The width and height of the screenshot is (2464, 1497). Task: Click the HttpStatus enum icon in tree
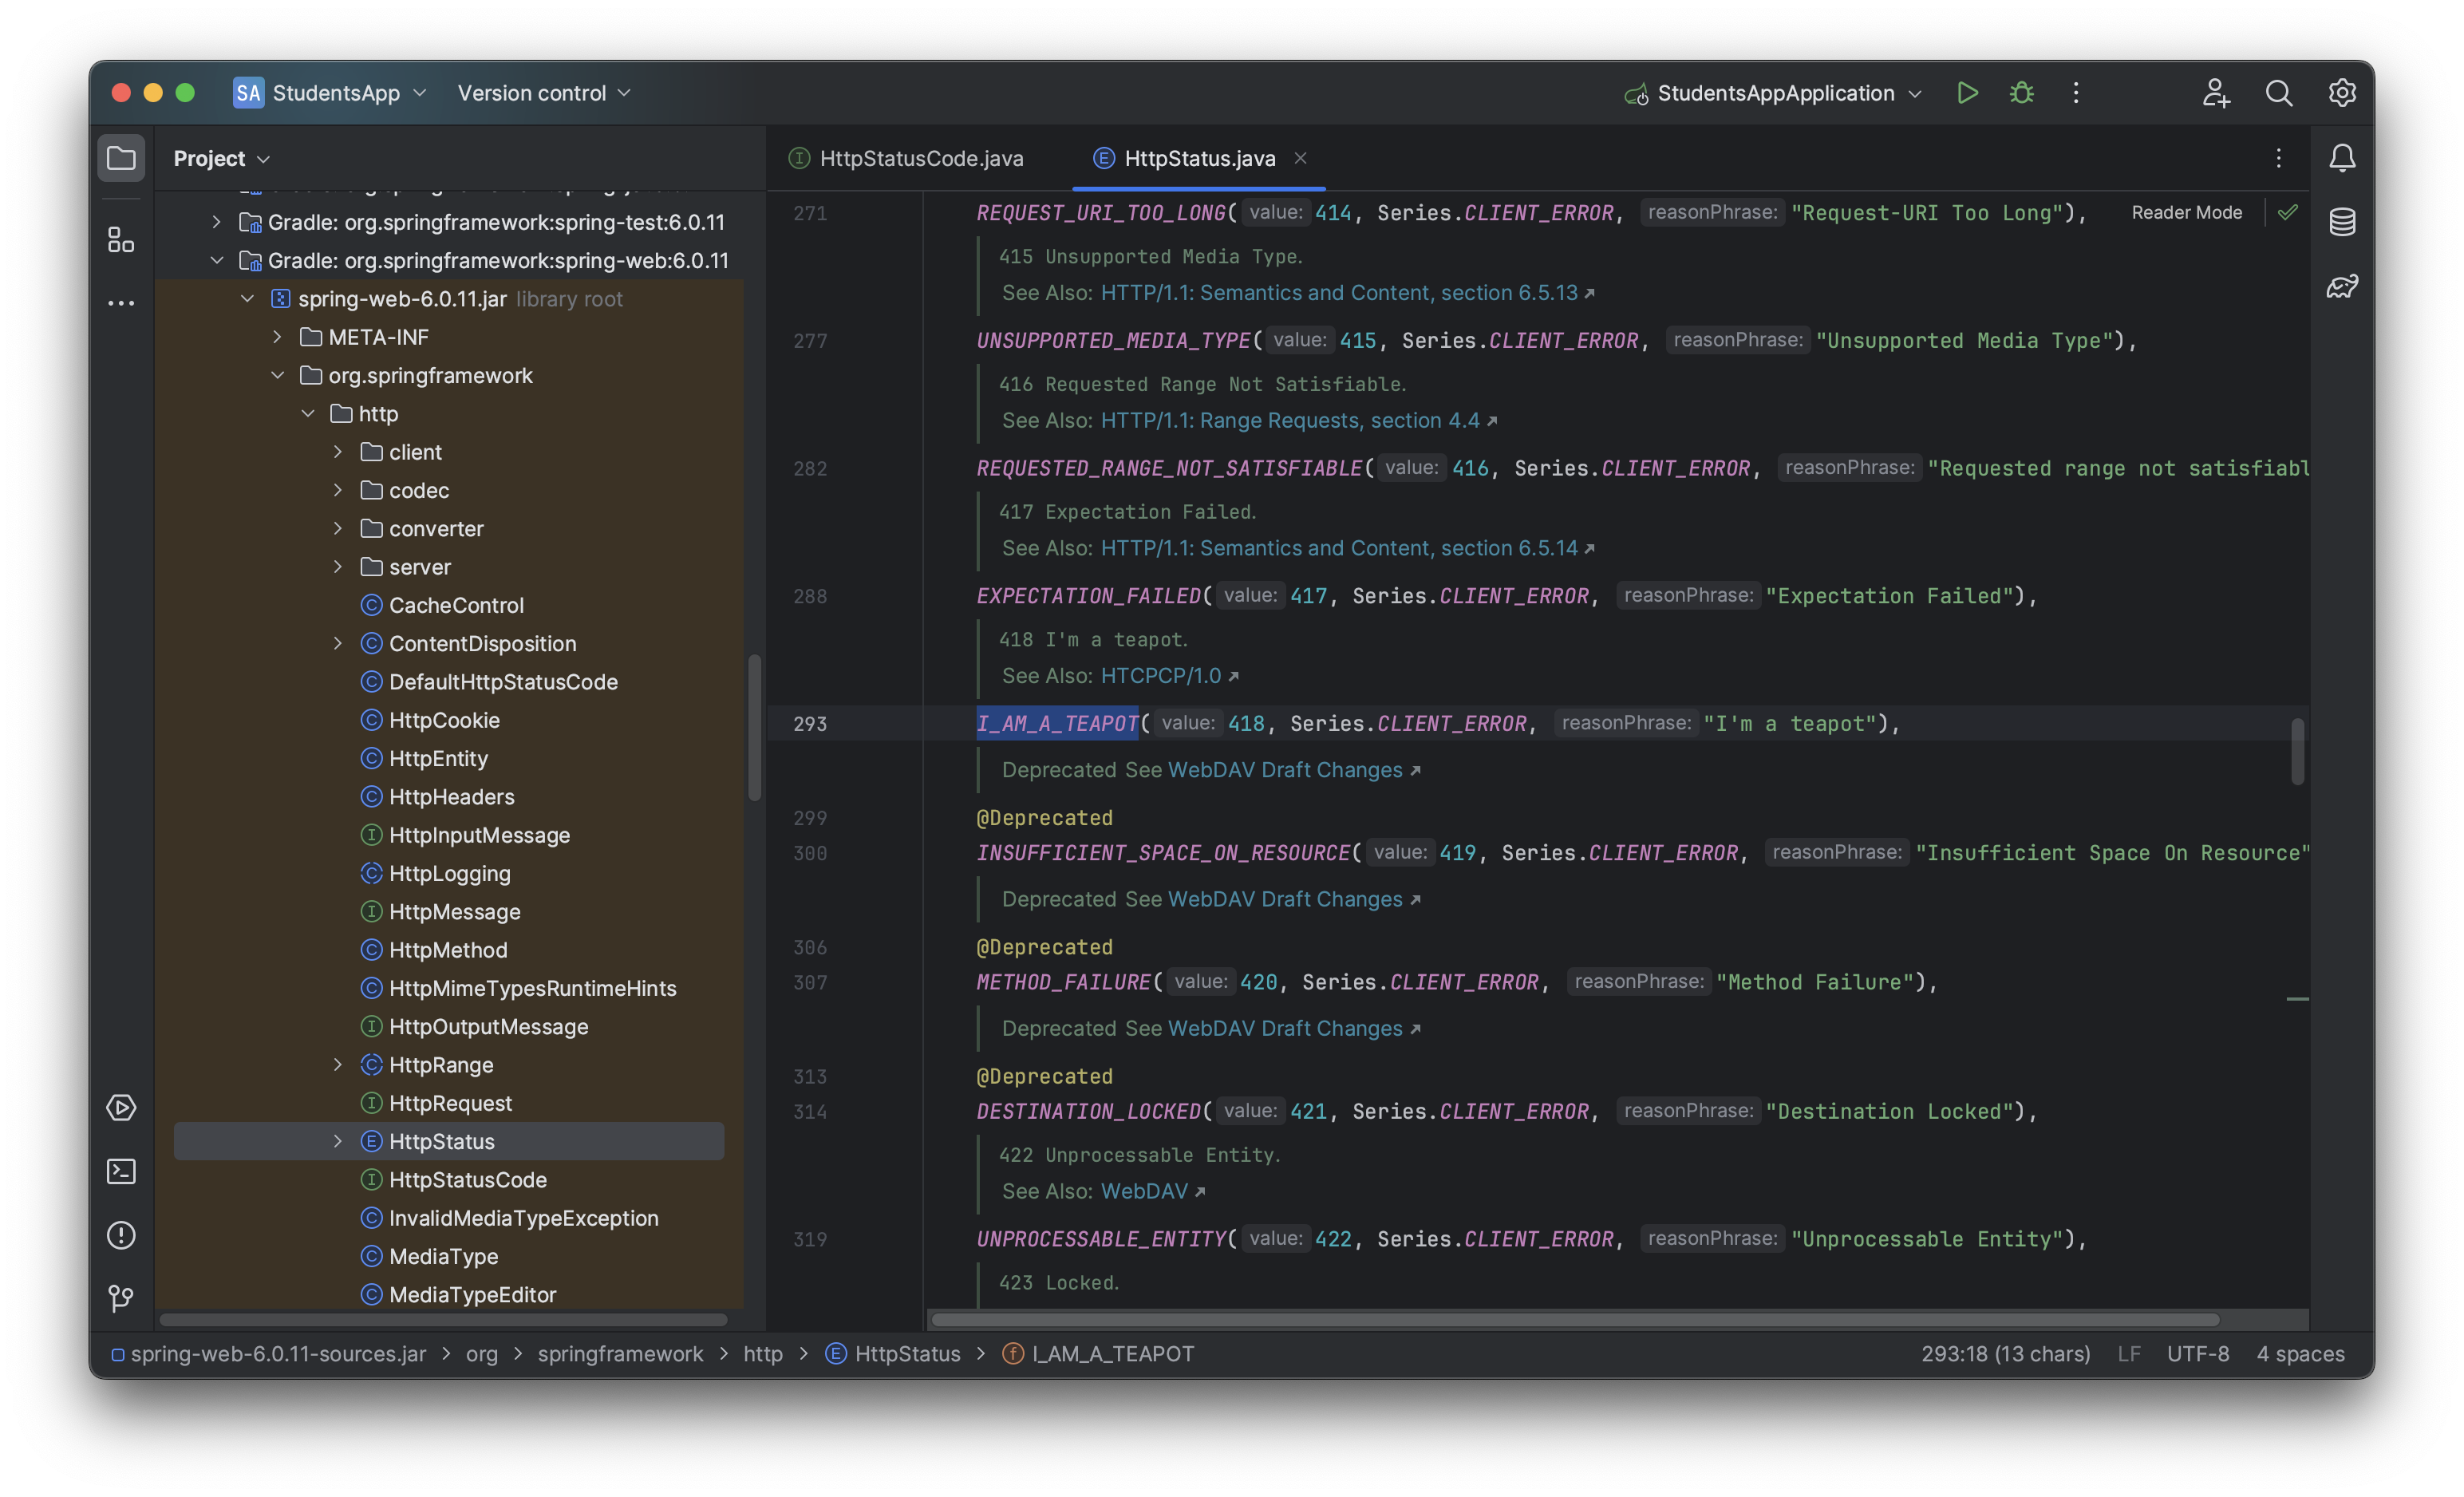pos(371,1141)
